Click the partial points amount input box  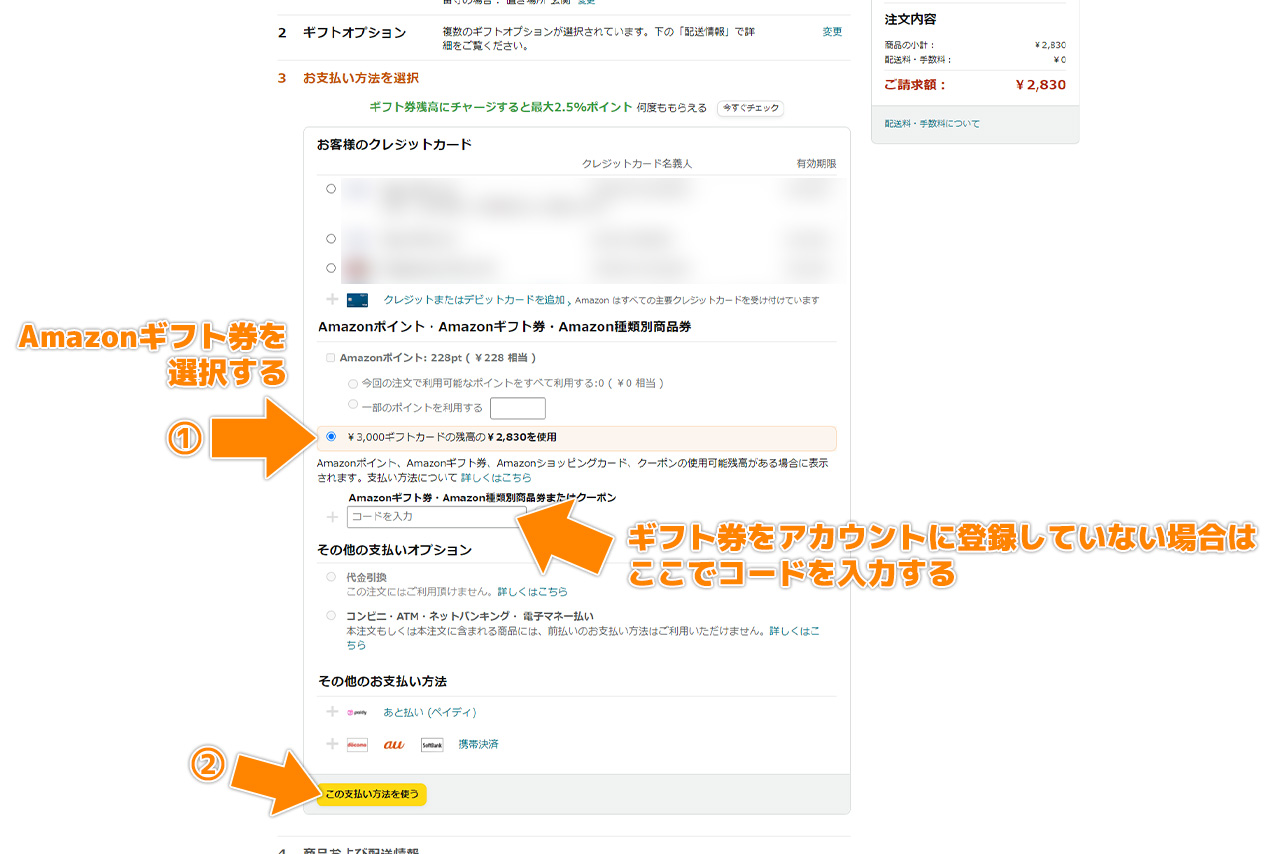coord(518,408)
